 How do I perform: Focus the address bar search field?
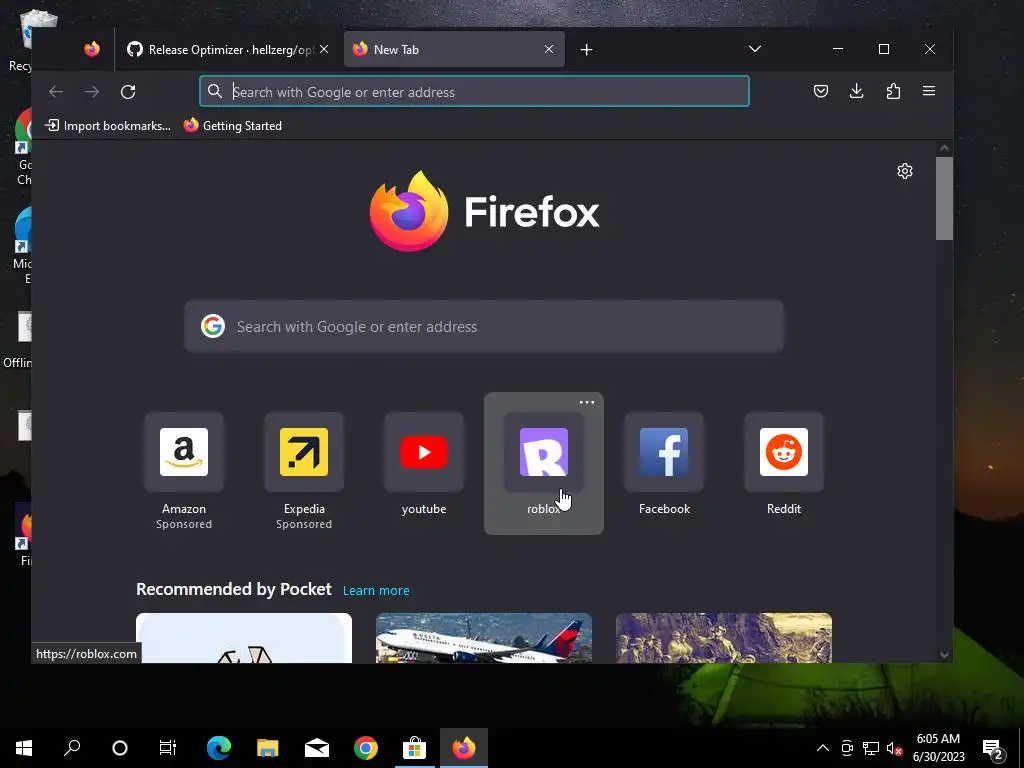click(x=474, y=91)
